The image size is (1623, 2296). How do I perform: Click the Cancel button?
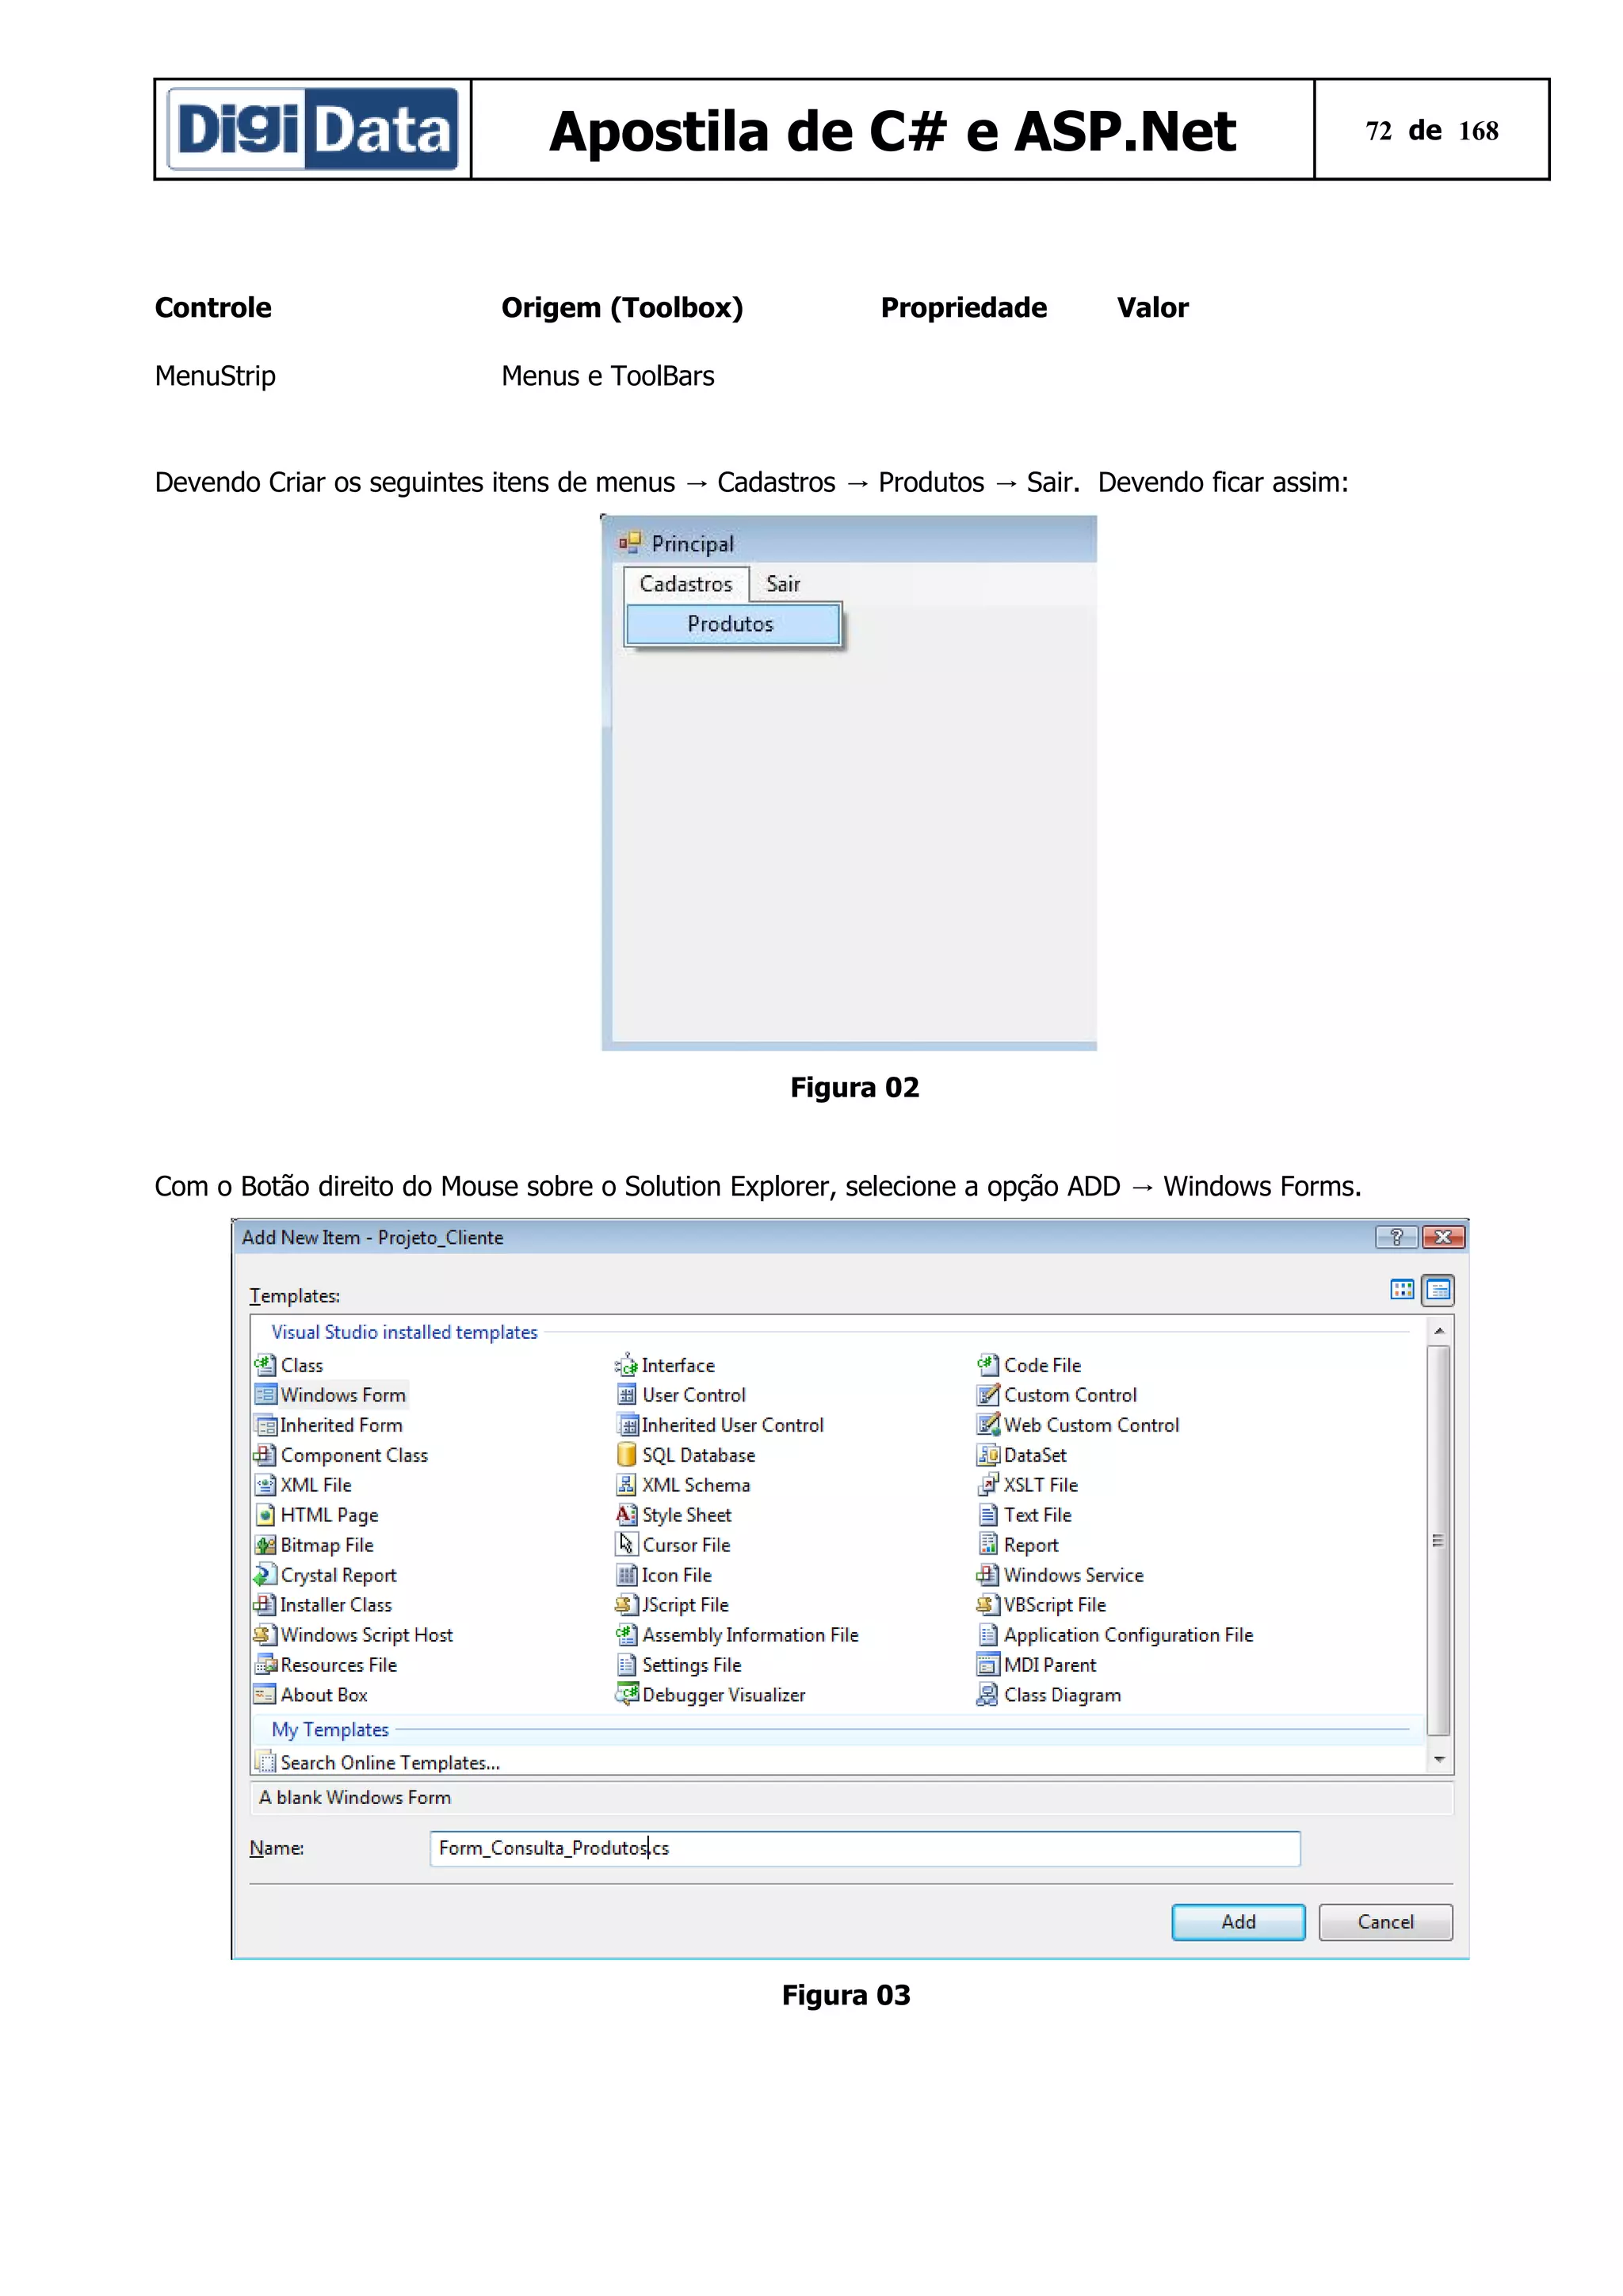pyautogui.click(x=1385, y=1921)
